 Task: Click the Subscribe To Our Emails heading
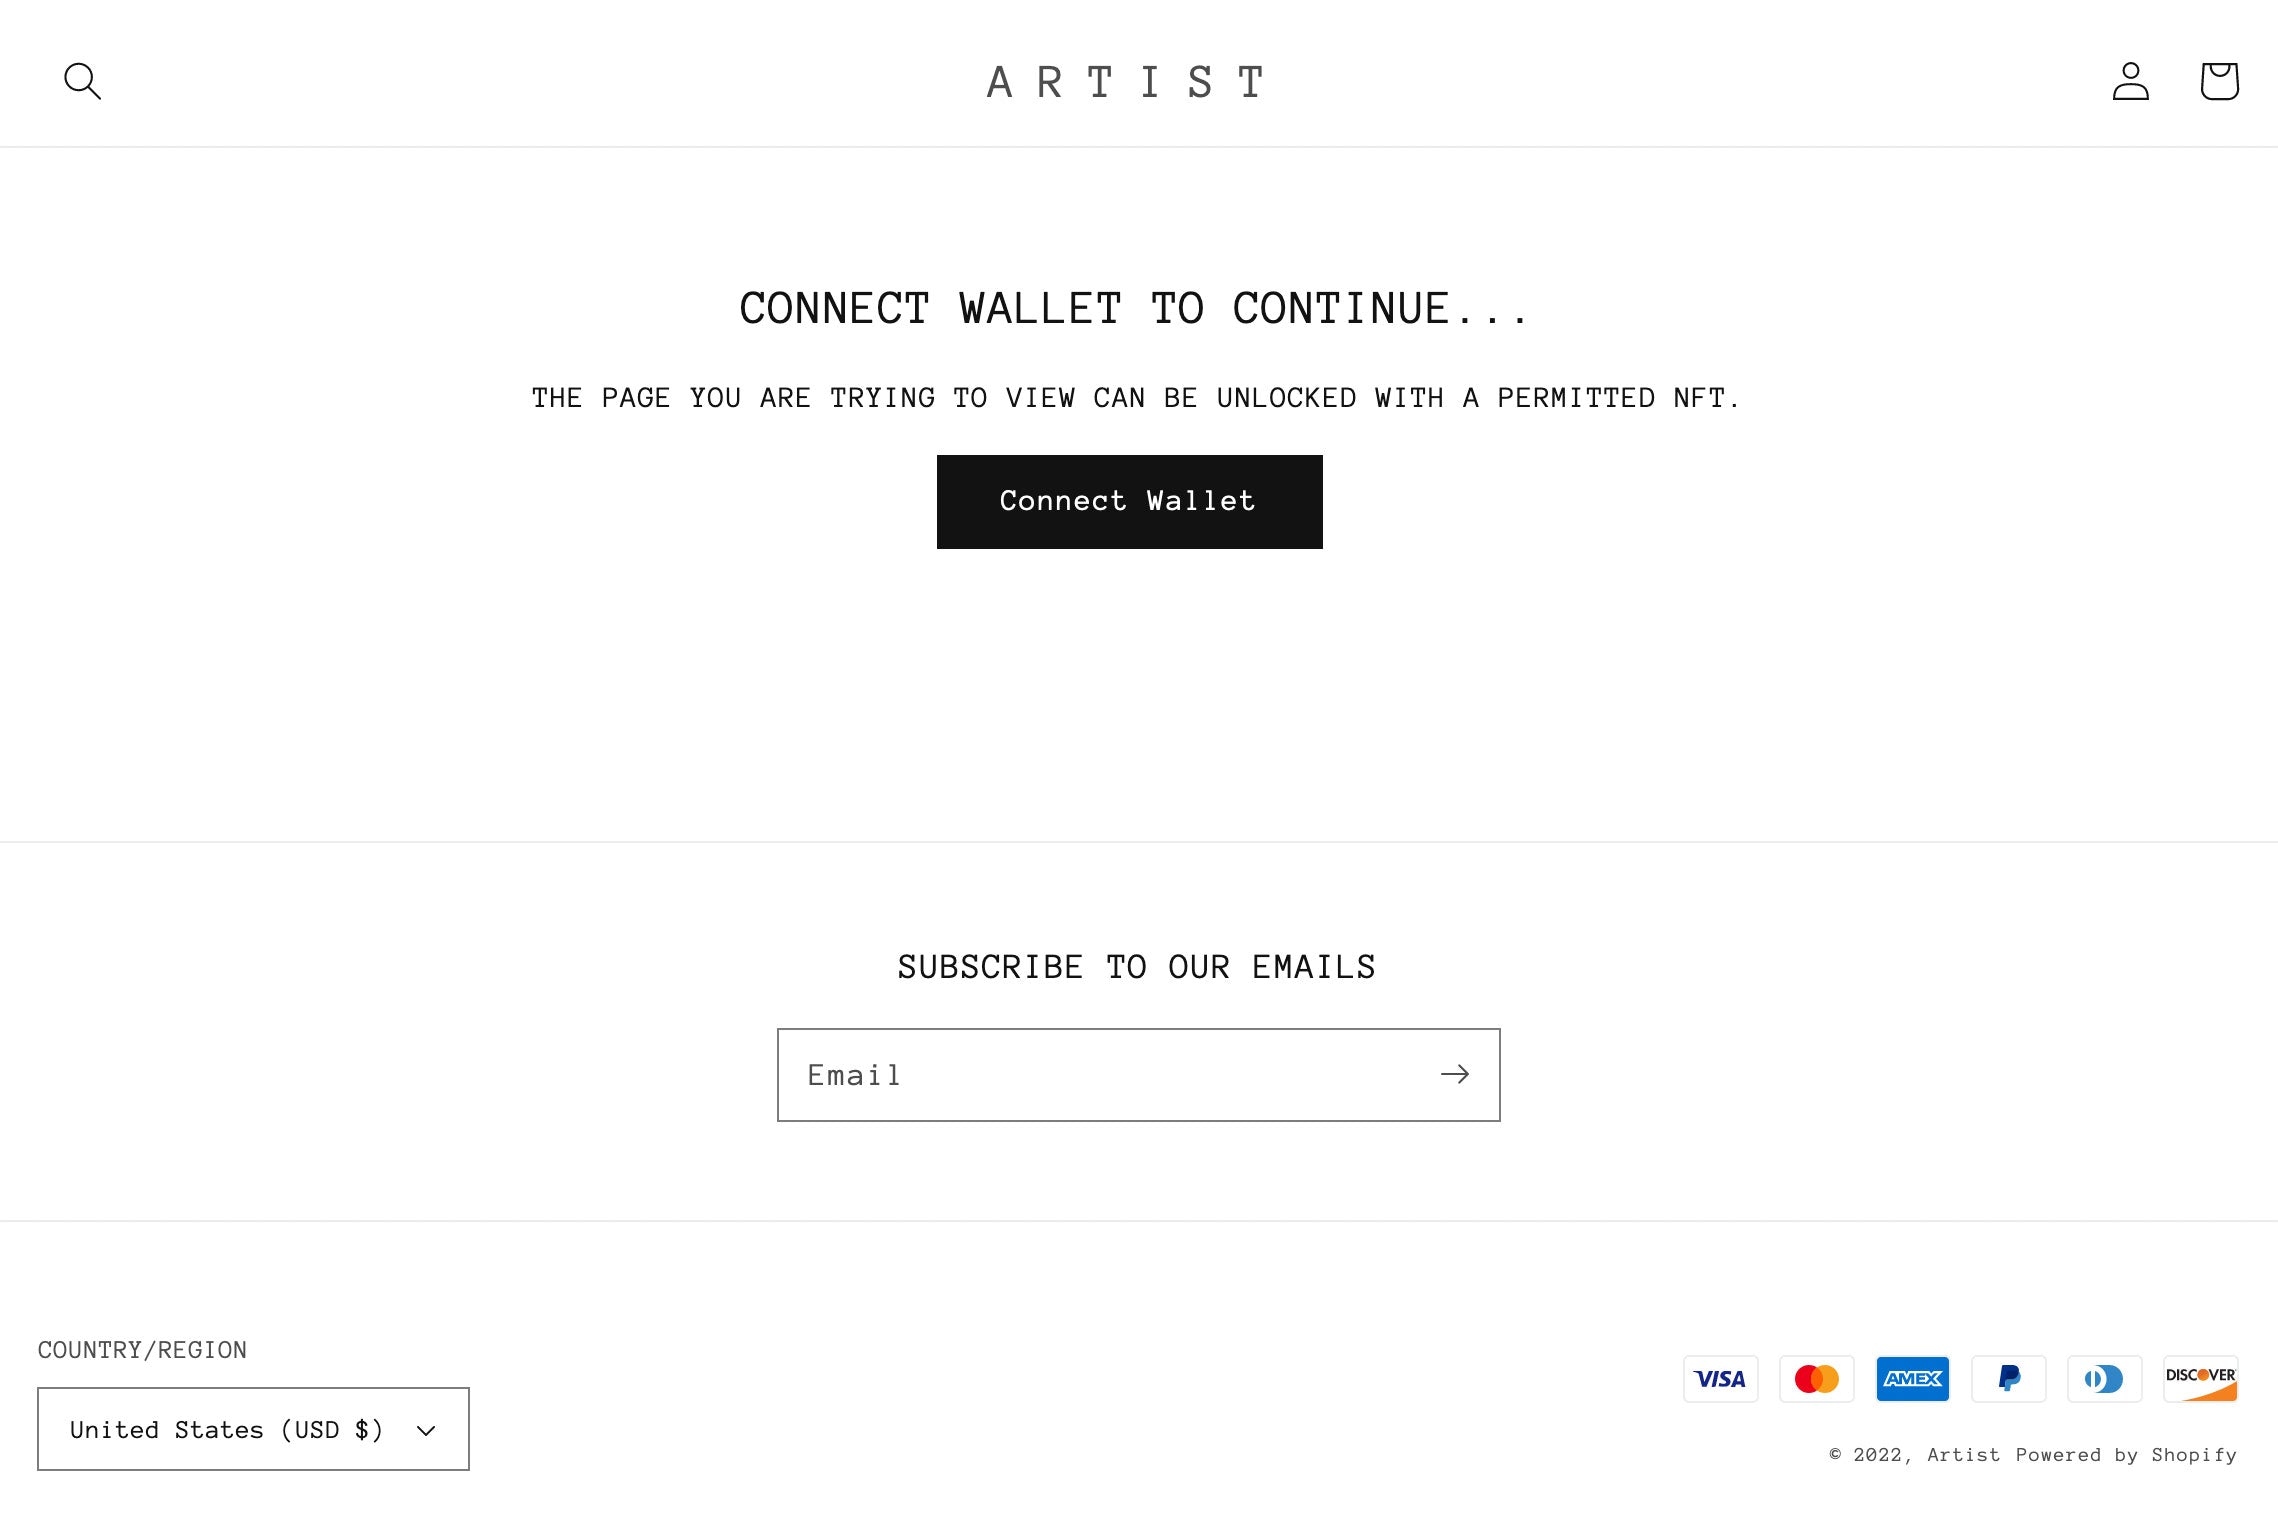[1137, 967]
